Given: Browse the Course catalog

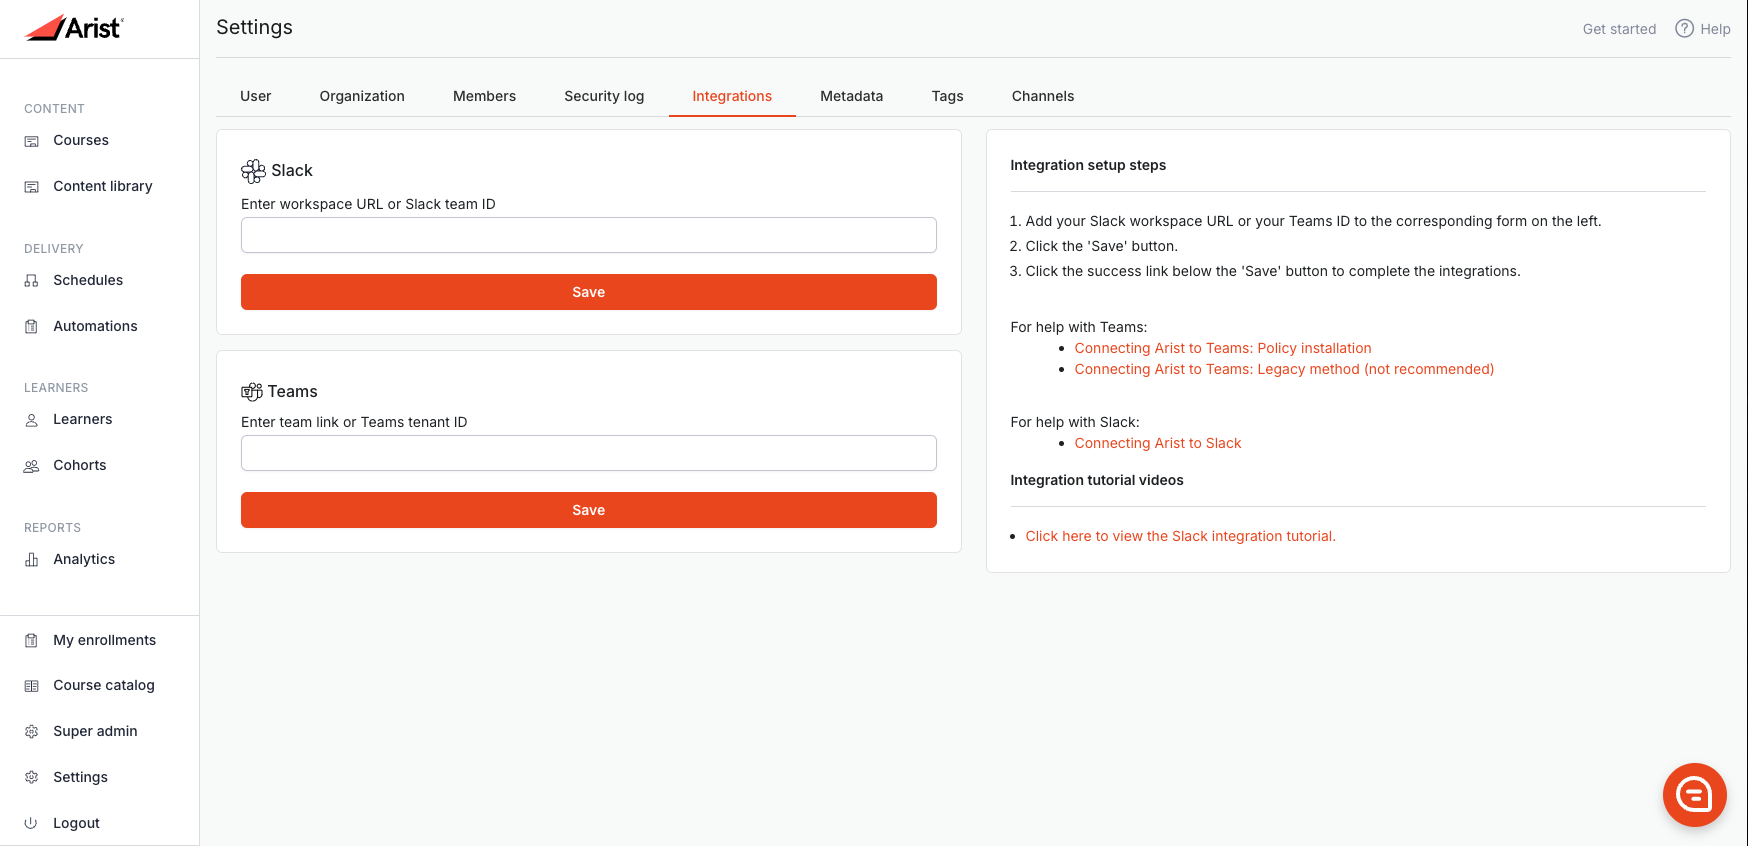Looking at the screenshot, I should 104,685.
